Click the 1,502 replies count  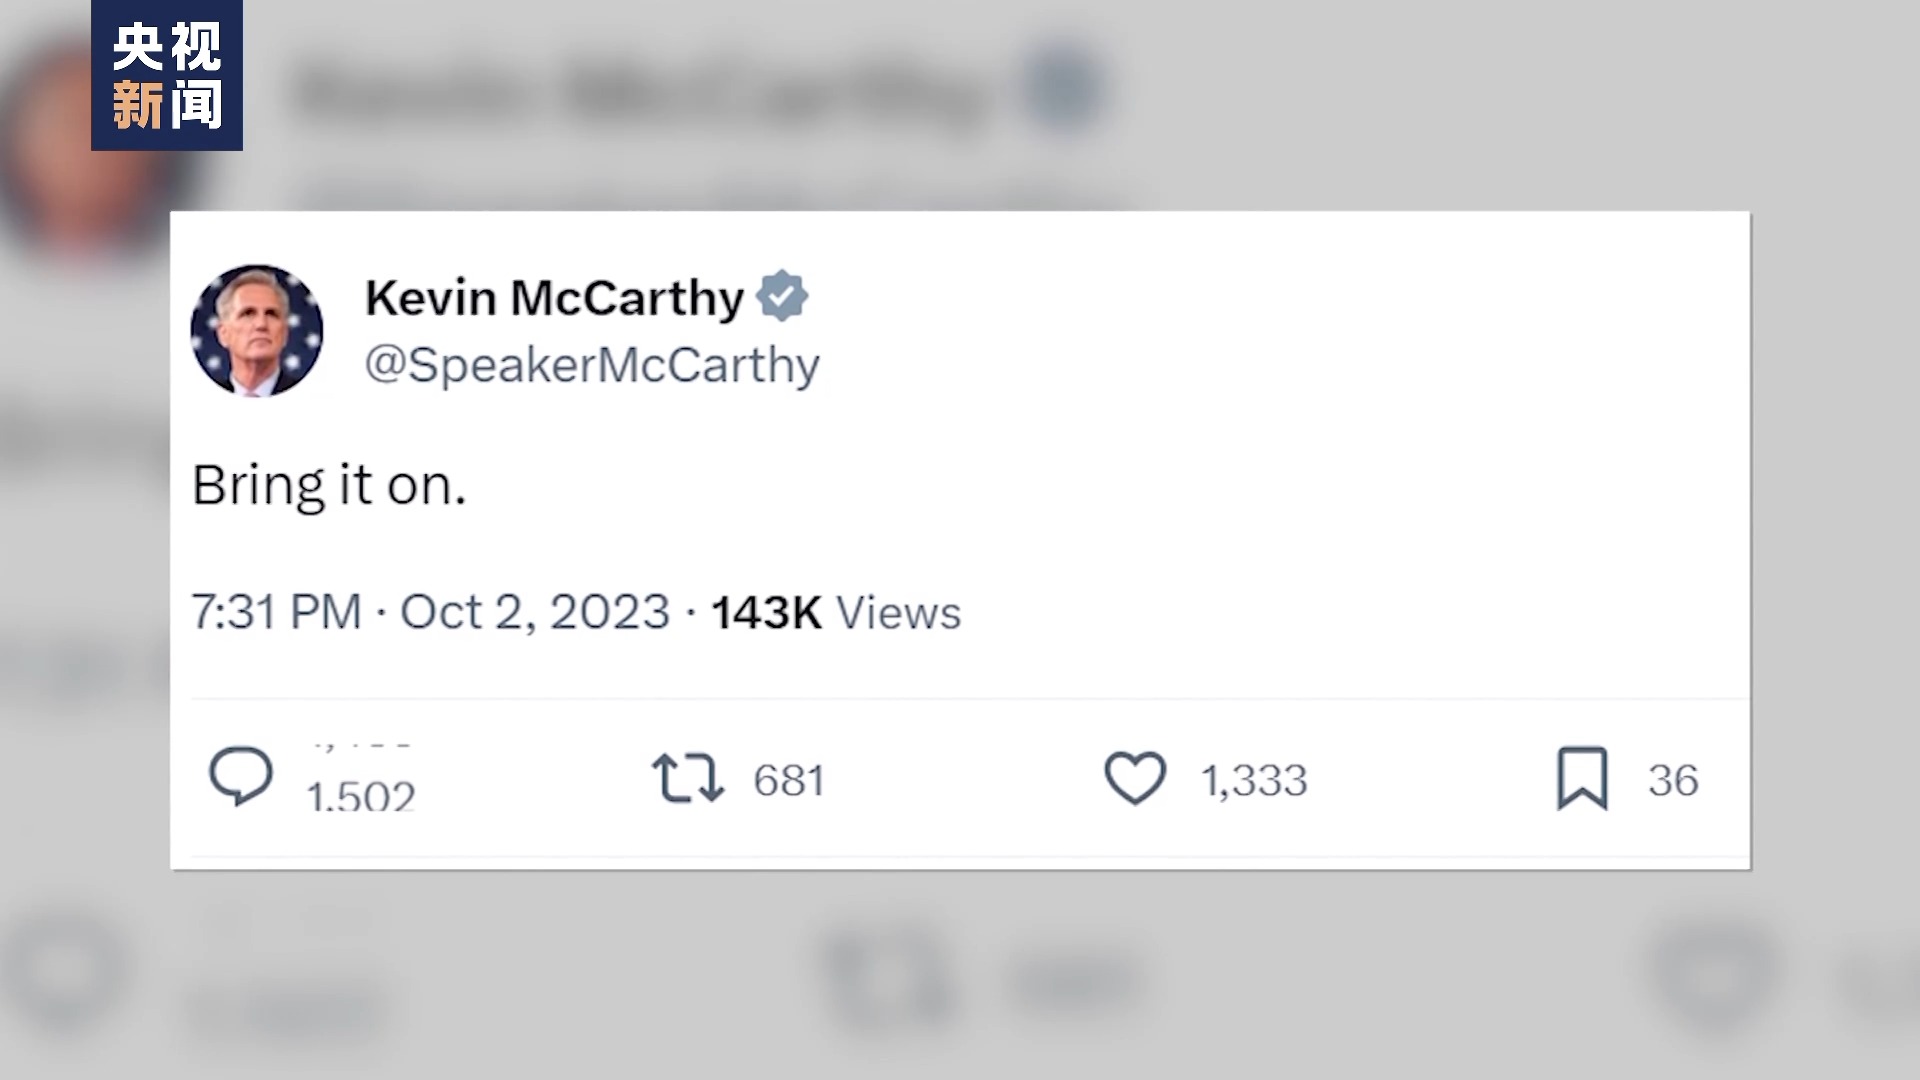point(361,795)
